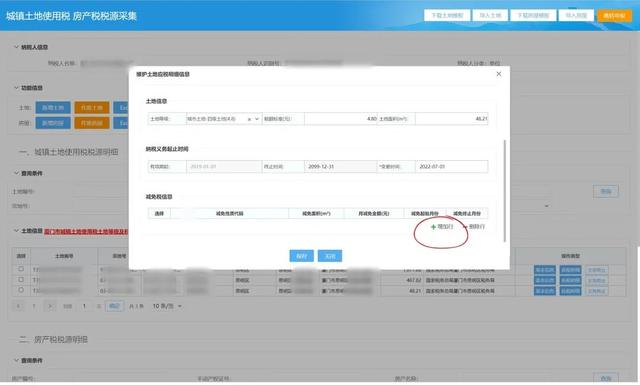The image size is (640, 385).
Task: Click the change date field 2022-07-01
Action: (x=451, y=167)
